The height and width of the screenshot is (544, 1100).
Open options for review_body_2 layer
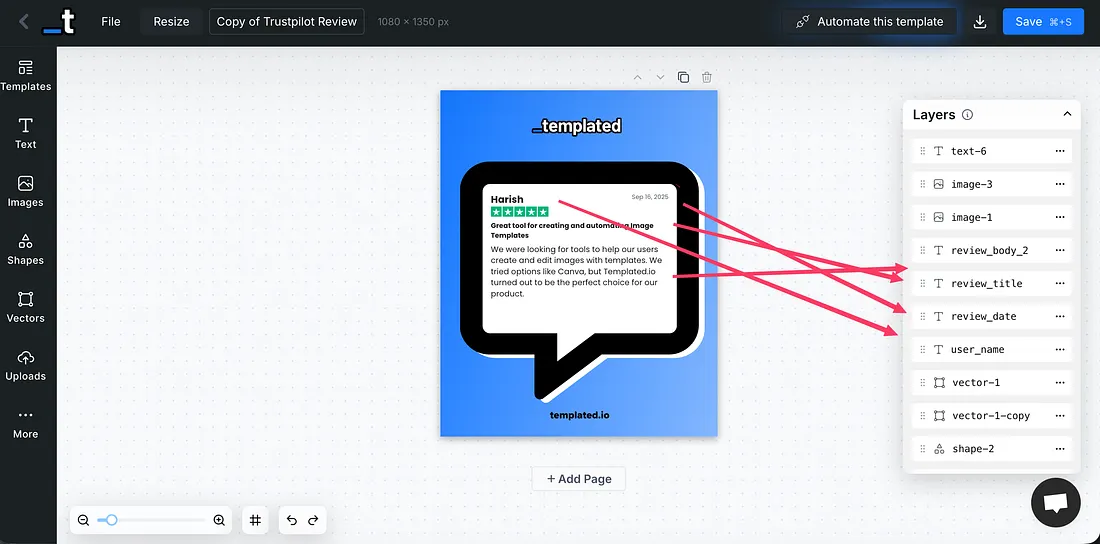tap(1060, 250)
